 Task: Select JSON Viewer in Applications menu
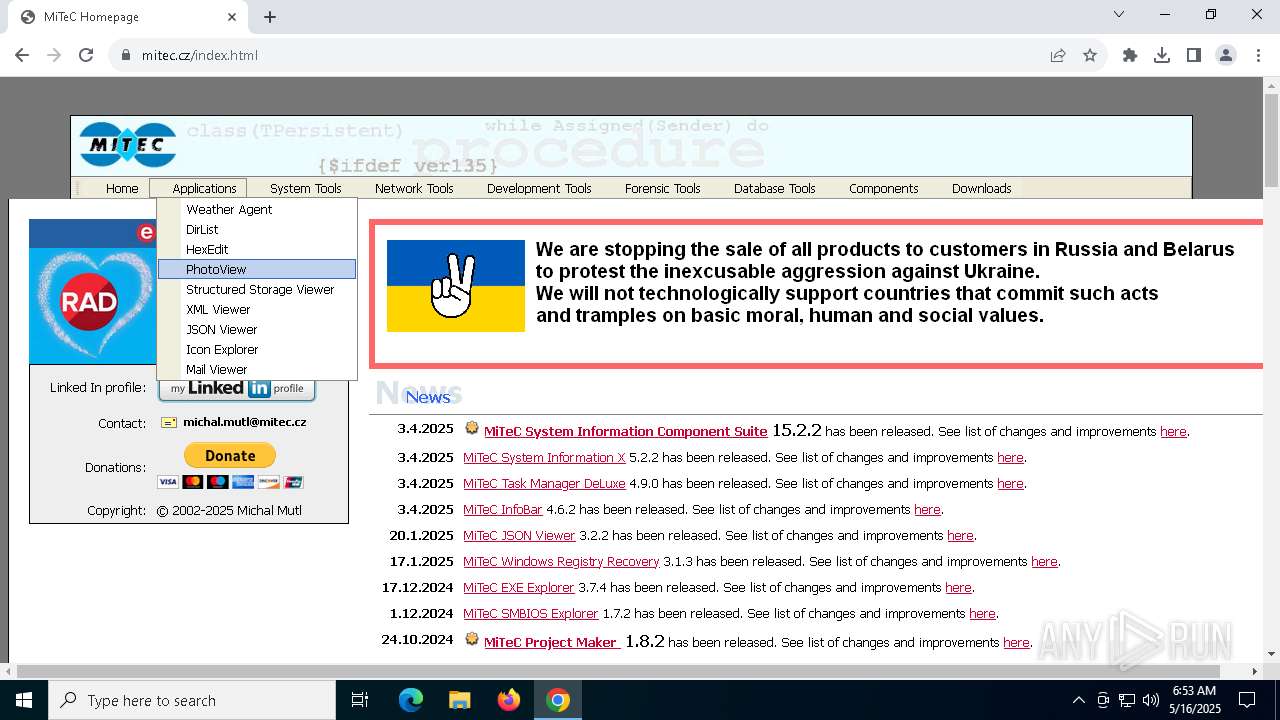(257, 329)
